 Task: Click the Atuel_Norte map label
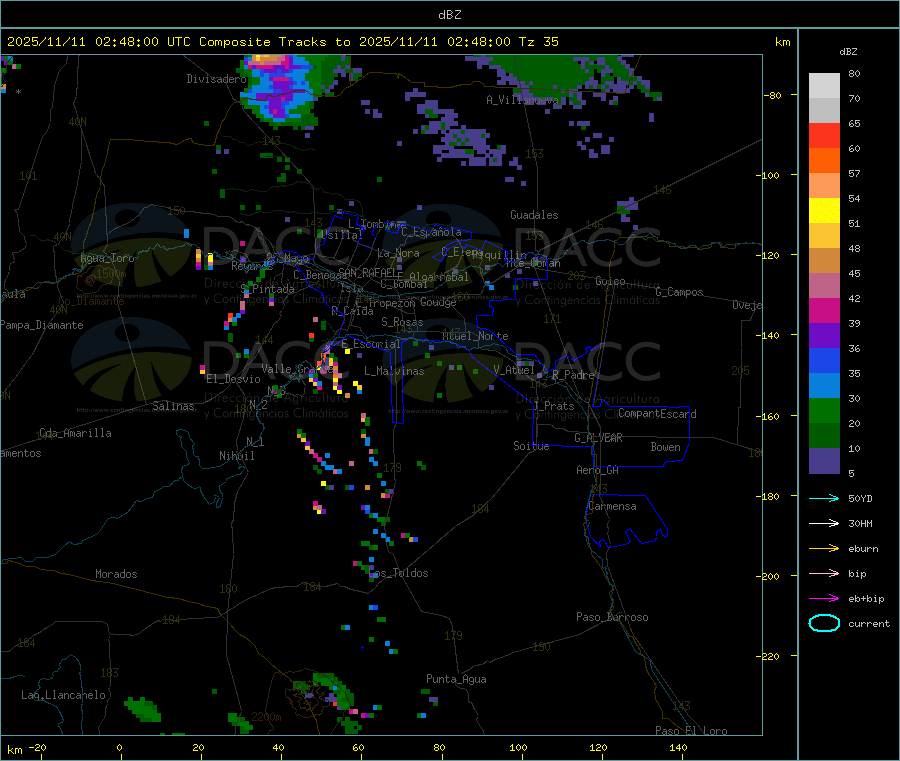(x=475, y=336)
